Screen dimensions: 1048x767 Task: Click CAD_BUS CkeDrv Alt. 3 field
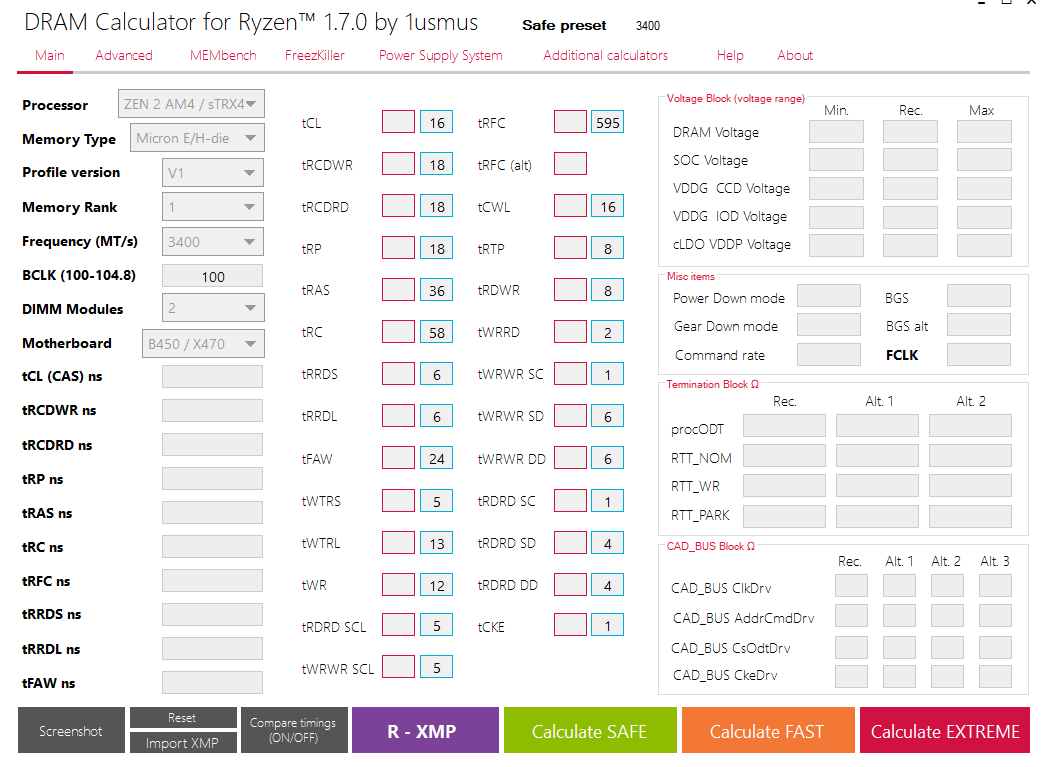[x=995, y=676]
